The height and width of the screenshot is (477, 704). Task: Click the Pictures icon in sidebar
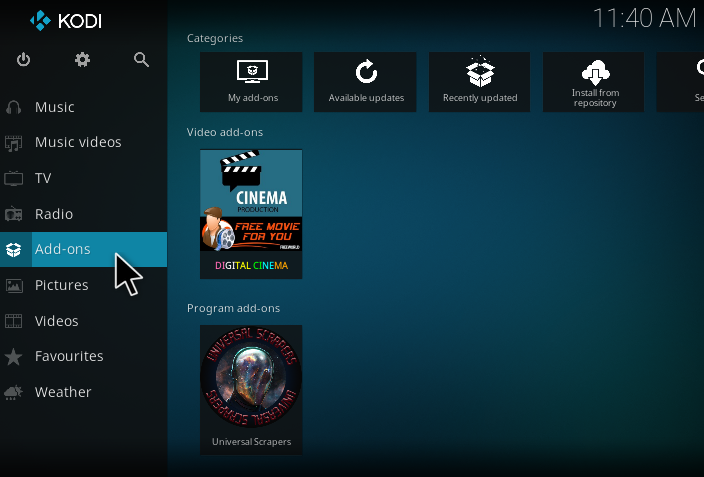click(13, 285)
